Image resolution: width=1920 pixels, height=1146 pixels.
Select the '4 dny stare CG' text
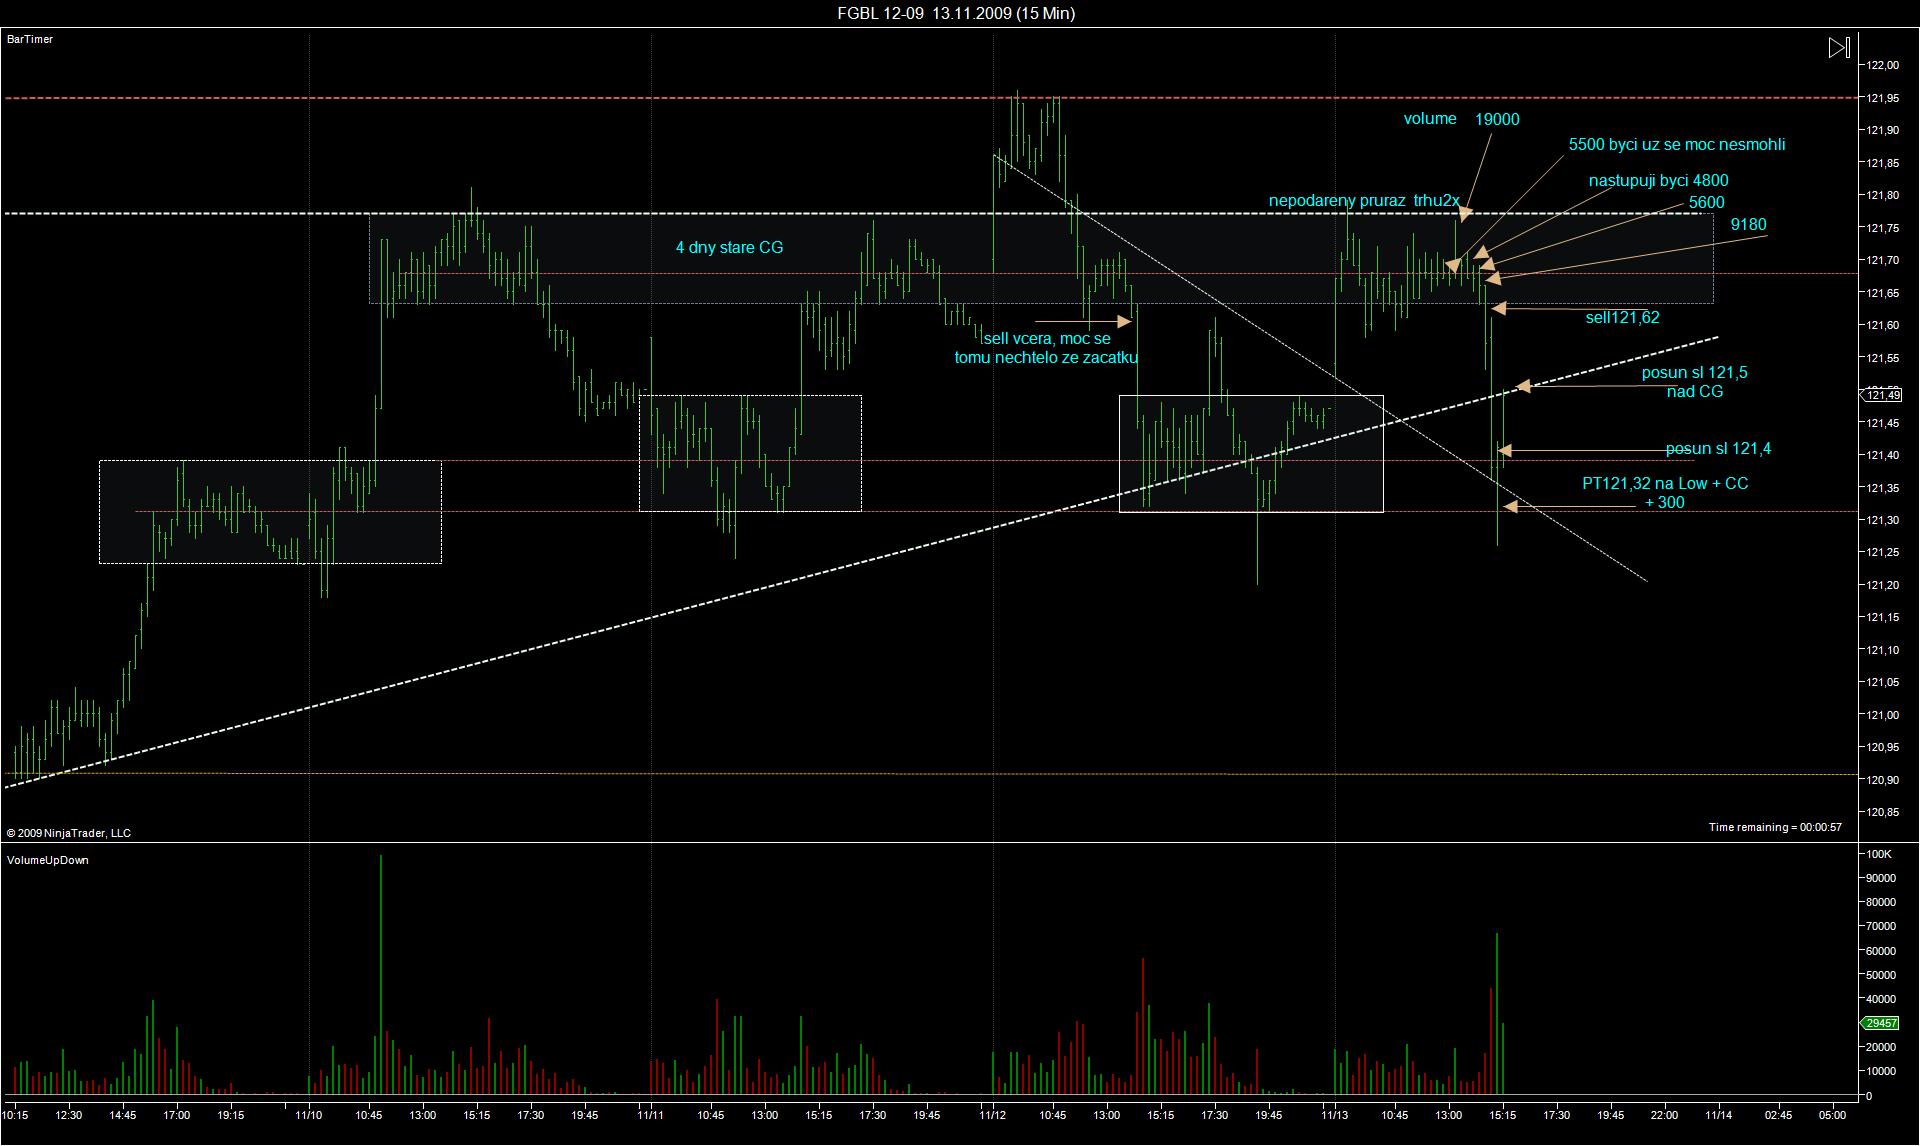[x=729, y=247]
